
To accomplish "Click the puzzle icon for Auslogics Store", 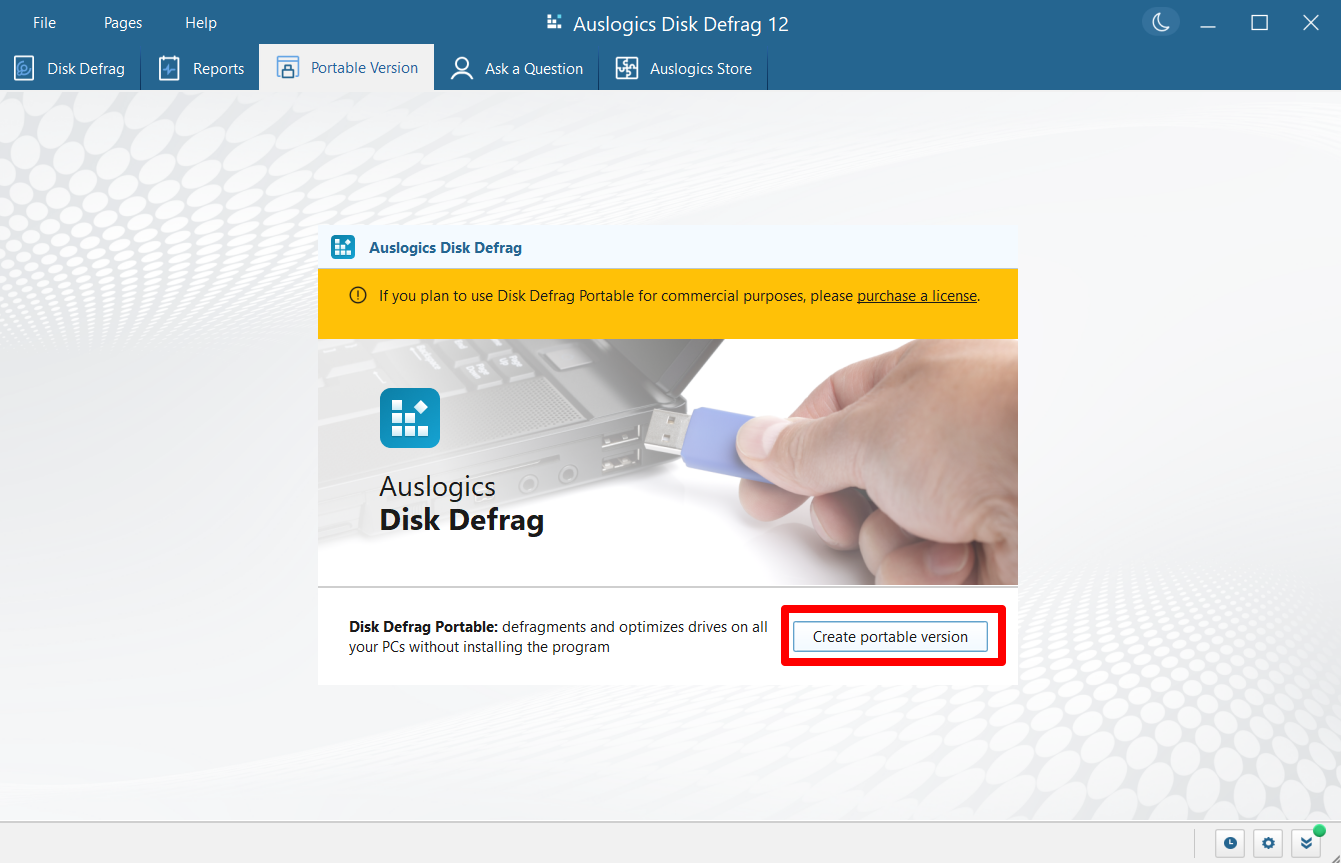I will click(626, 68).
